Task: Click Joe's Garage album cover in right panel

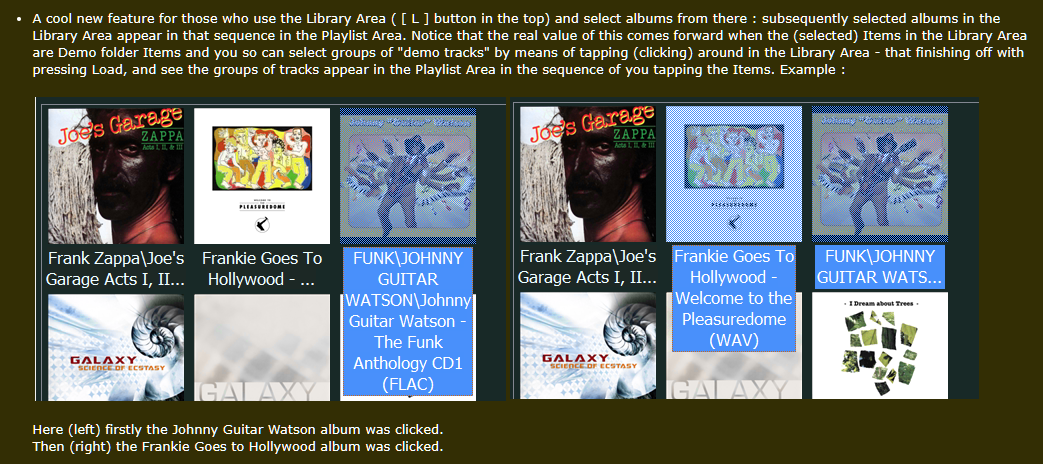Action: tap(588, 174)
